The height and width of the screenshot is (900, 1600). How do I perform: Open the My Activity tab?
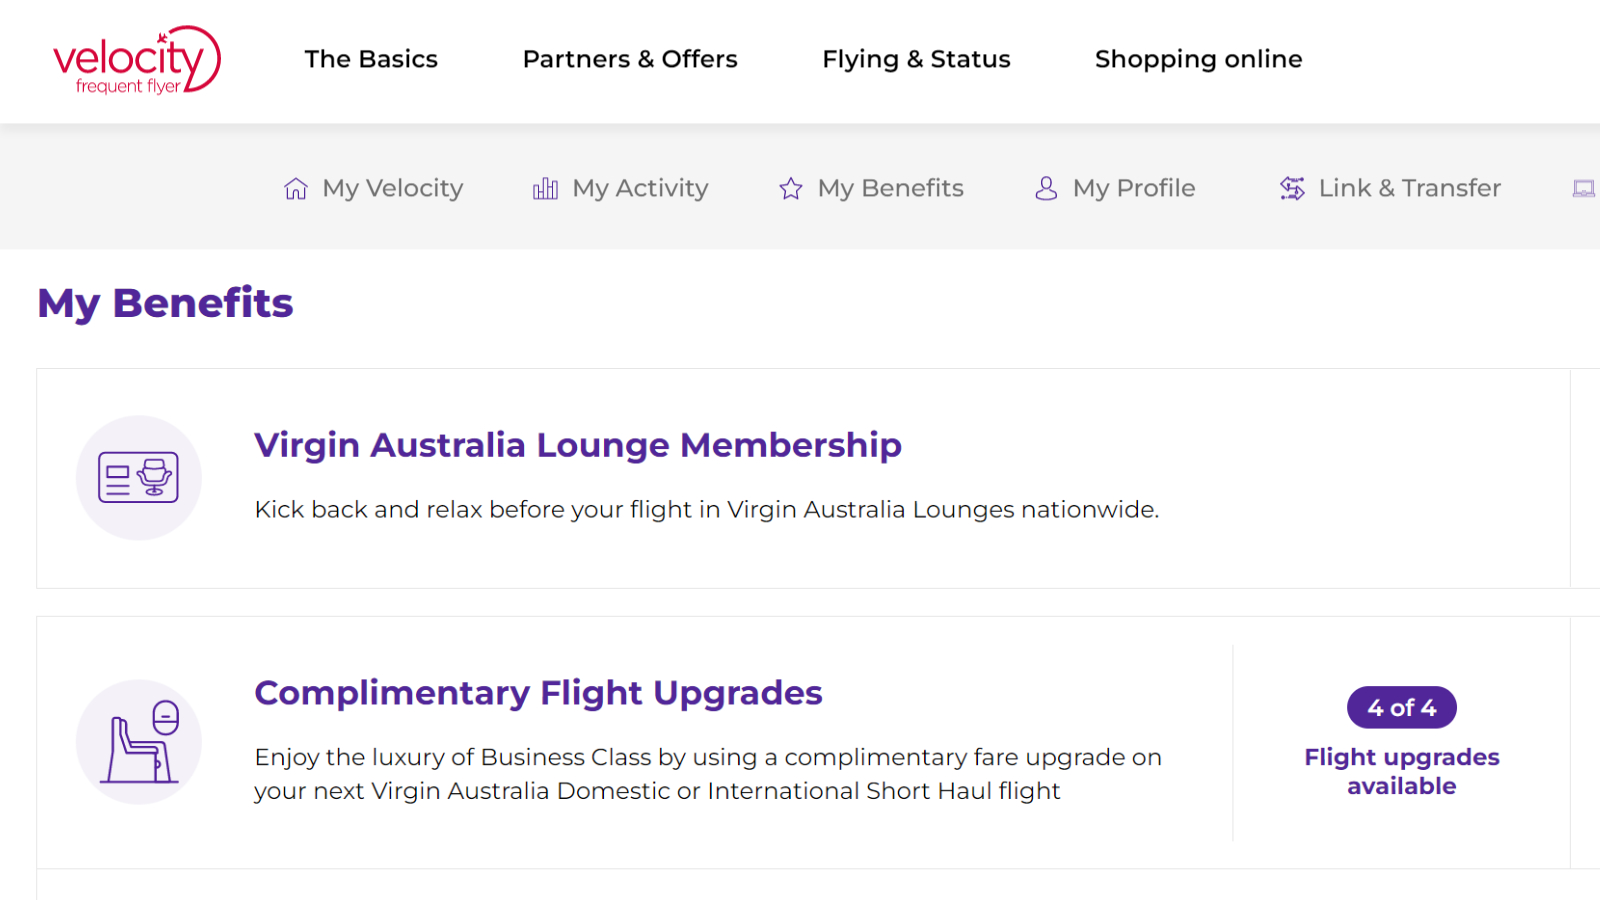[640, 188]
